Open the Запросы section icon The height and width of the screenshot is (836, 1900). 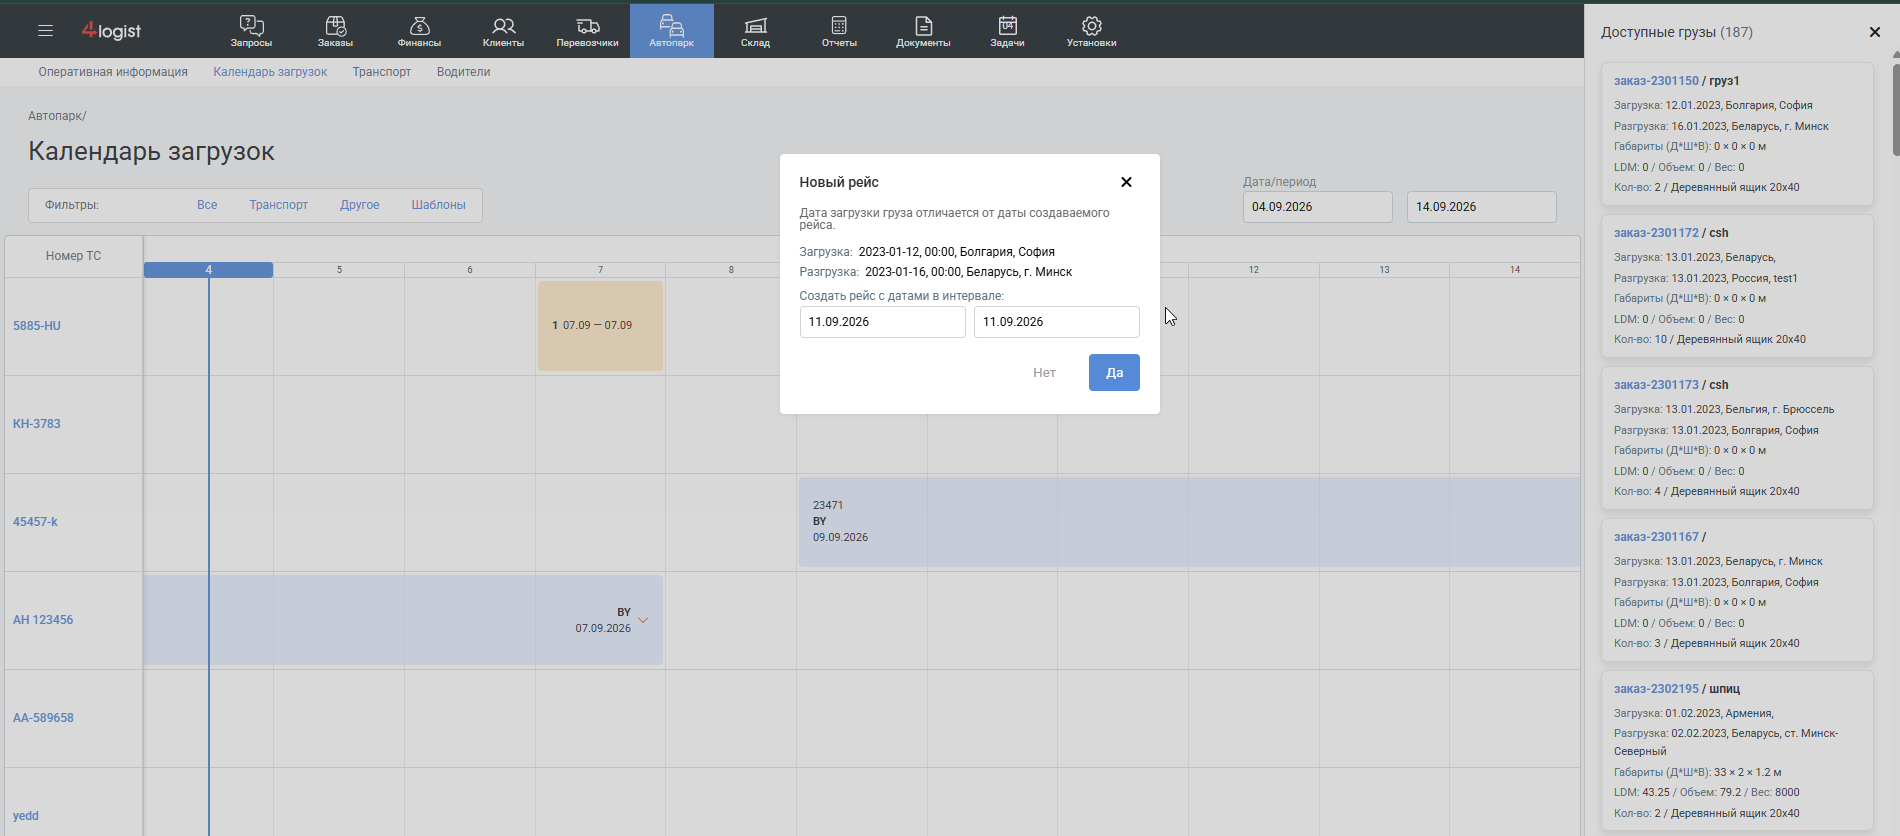[x=251, y=25]
